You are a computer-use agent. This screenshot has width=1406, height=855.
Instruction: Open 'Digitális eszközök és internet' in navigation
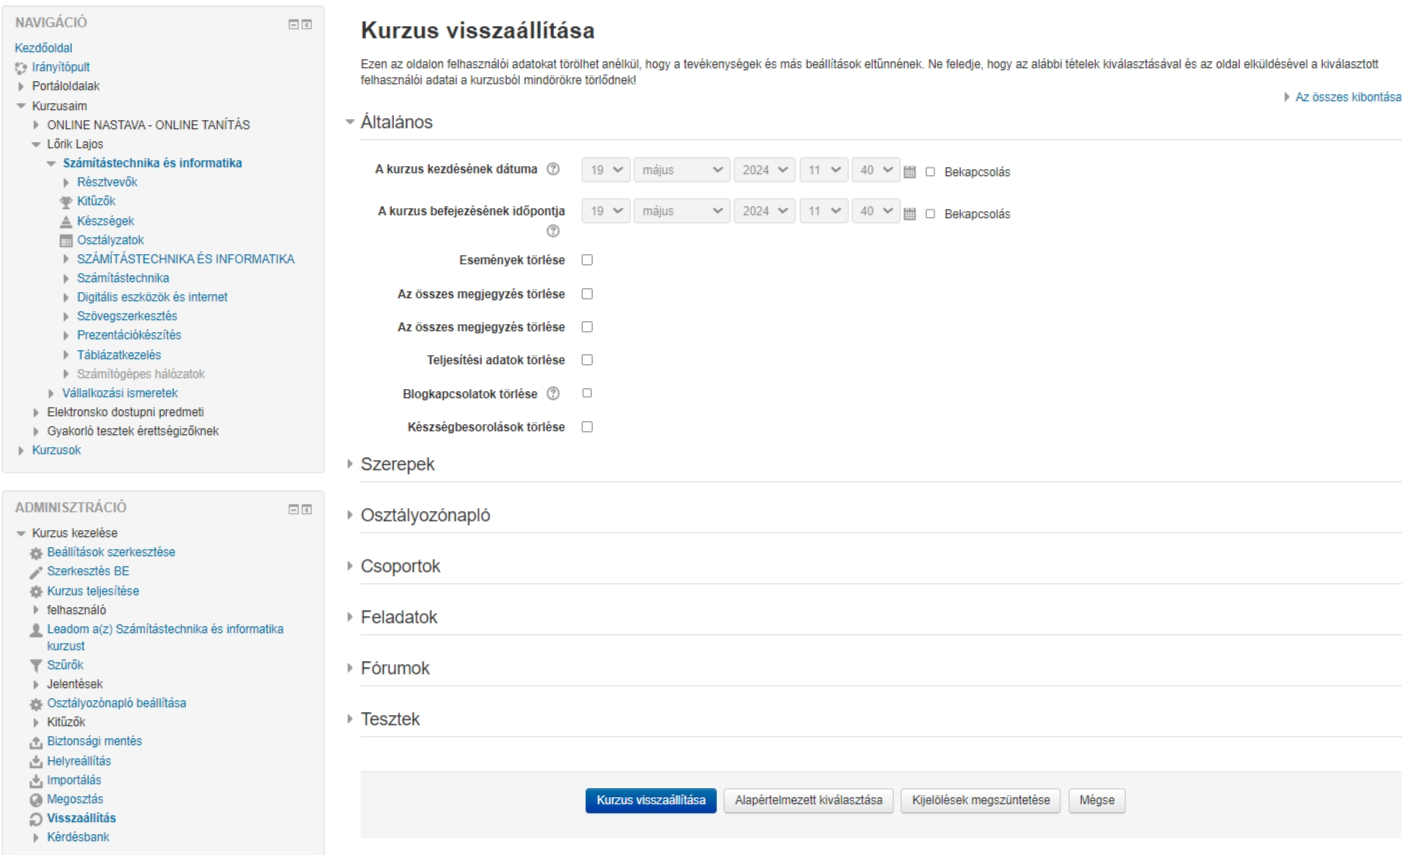click(152, 297)
